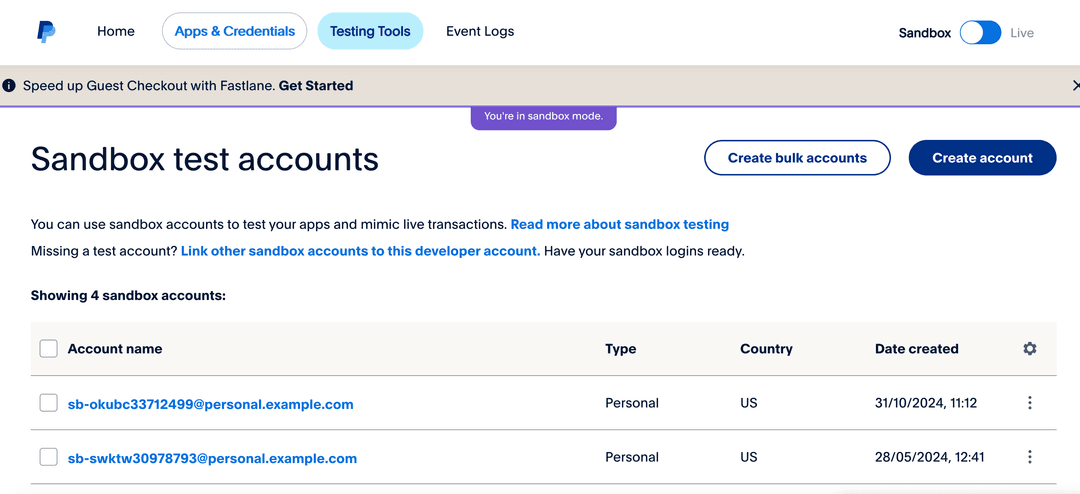Image resolution: width=1080 pixels, height=494 pixels.
Task: Open Apps & Credentials tab
Action: (235, 31)
